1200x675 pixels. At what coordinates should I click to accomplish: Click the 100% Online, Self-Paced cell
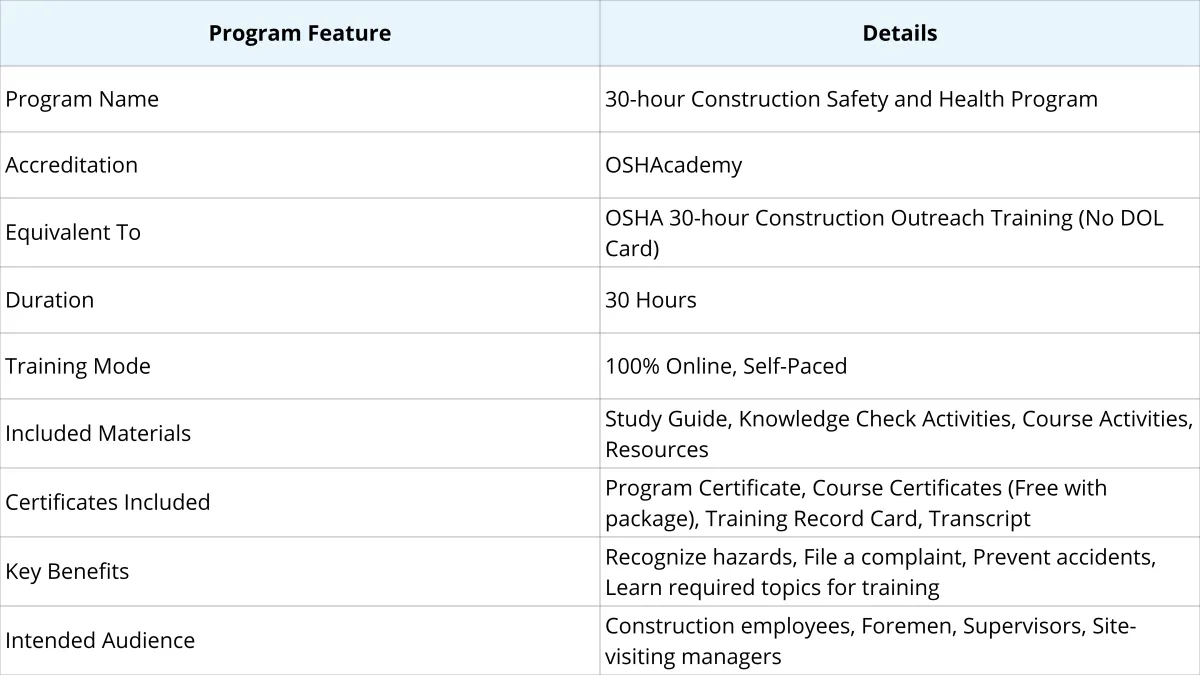pyautogui.click(x=900, y=366)
